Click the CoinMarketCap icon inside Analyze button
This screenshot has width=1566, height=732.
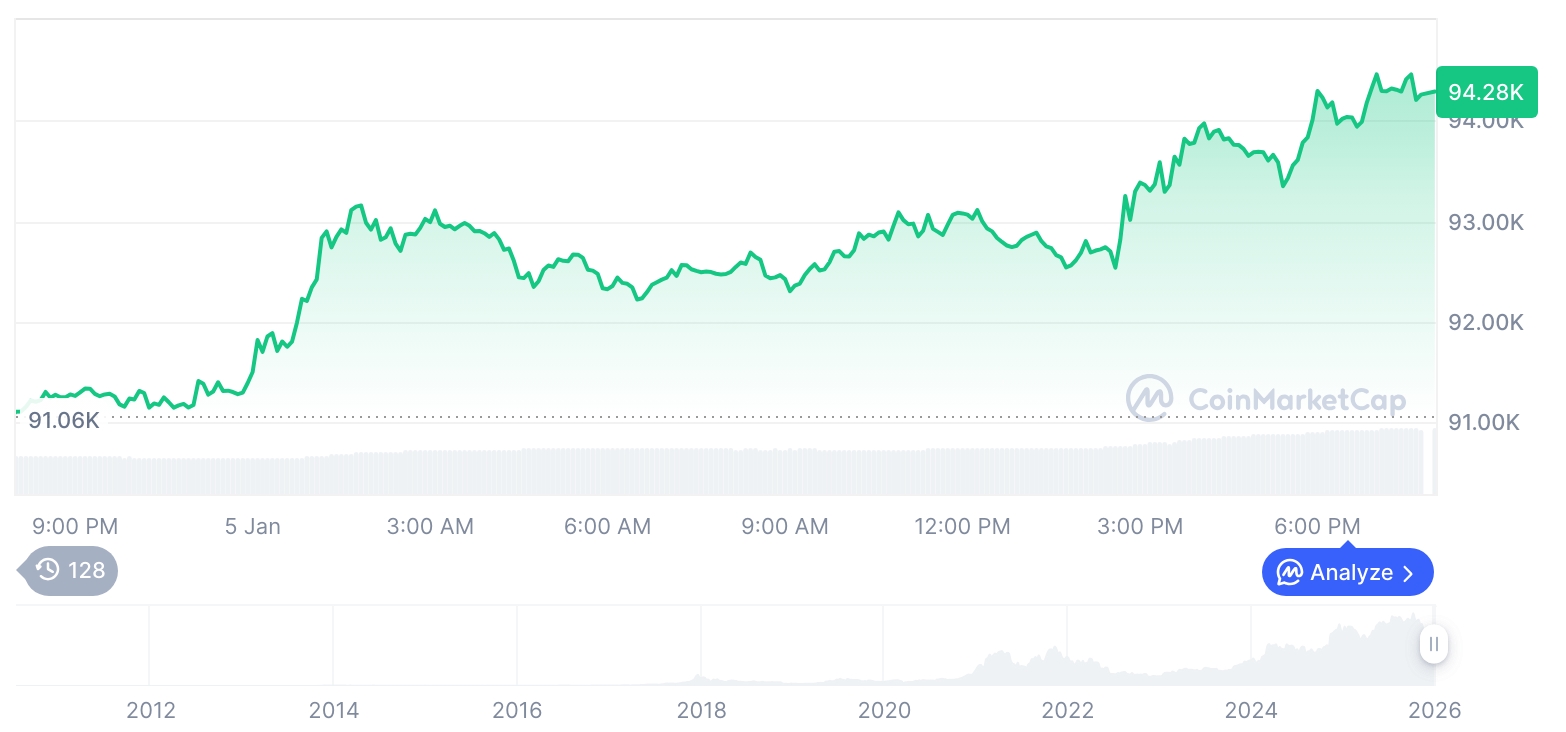click(1290, 573)
